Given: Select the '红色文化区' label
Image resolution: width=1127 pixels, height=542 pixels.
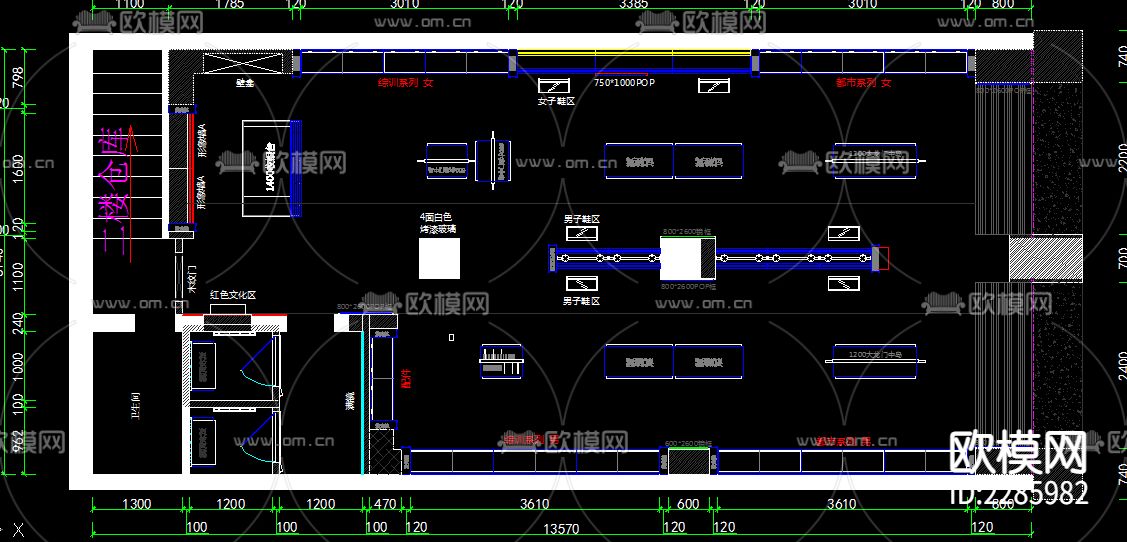Looking at the screenshot, I should pos(232,295).
